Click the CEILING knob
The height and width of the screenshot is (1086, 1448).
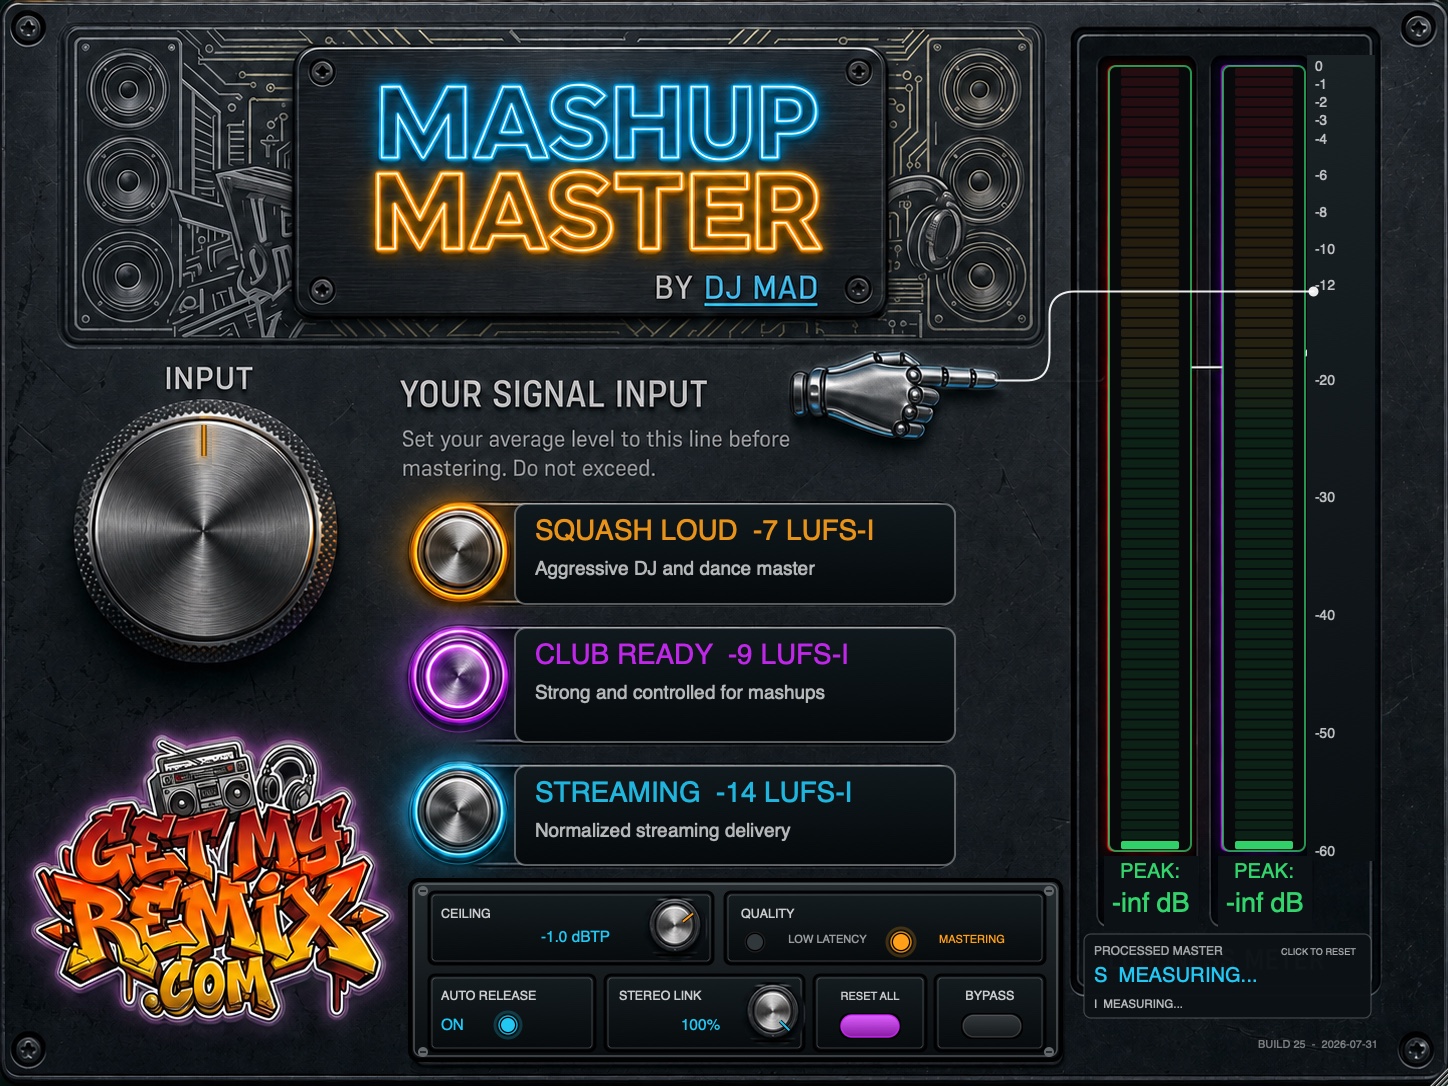tap(675, 927)
